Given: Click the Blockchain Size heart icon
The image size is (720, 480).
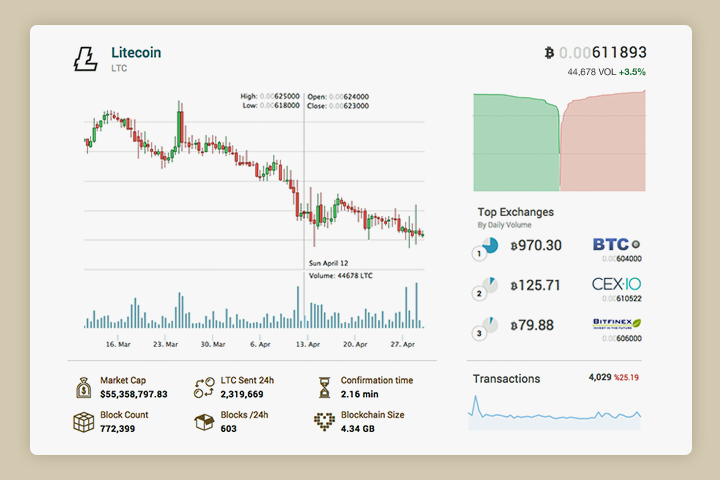Looking at the screenshot, I should [323, 421].
